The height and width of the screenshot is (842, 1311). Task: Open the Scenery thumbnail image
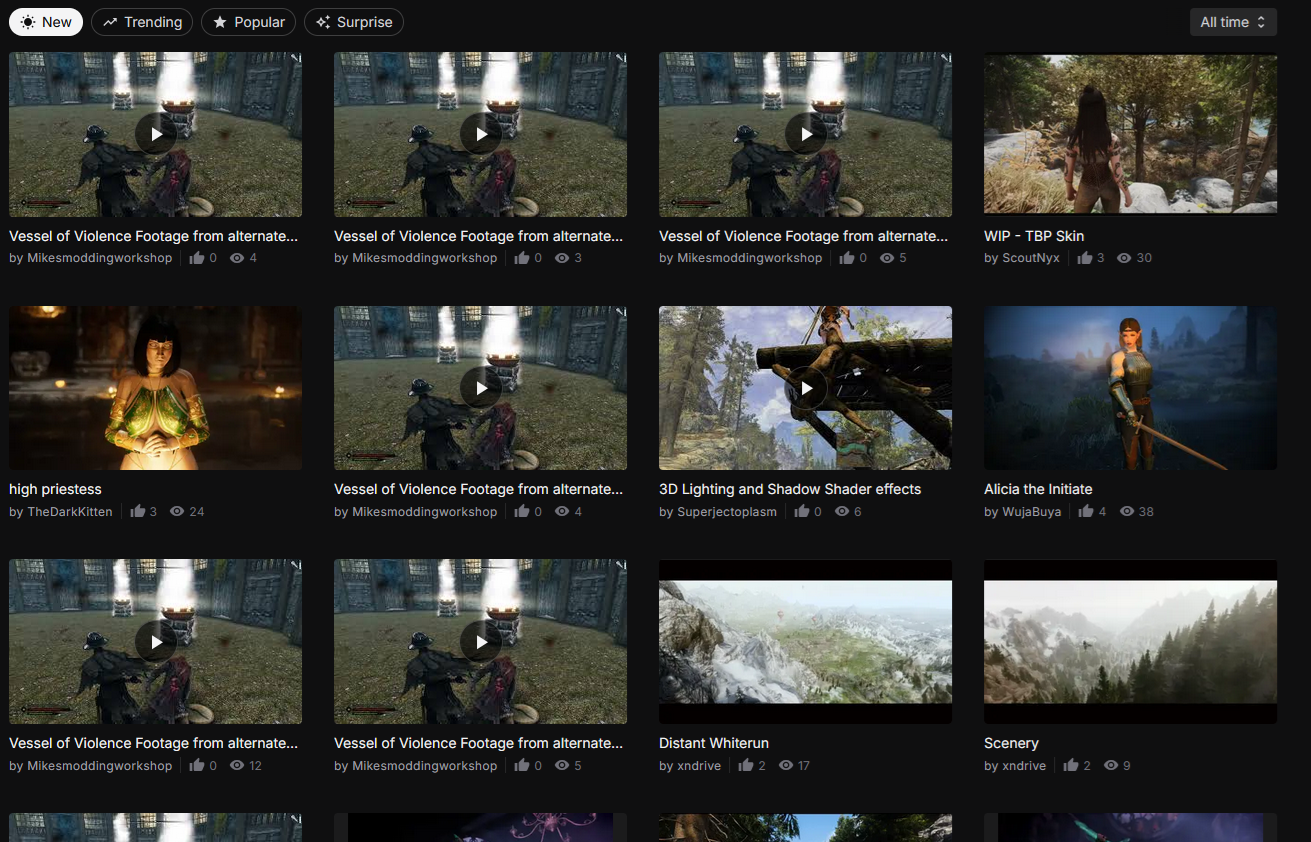(1130, 642)
